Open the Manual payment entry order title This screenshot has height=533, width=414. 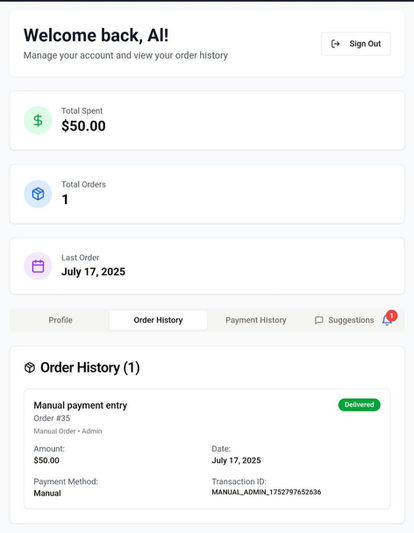point(80,405)
